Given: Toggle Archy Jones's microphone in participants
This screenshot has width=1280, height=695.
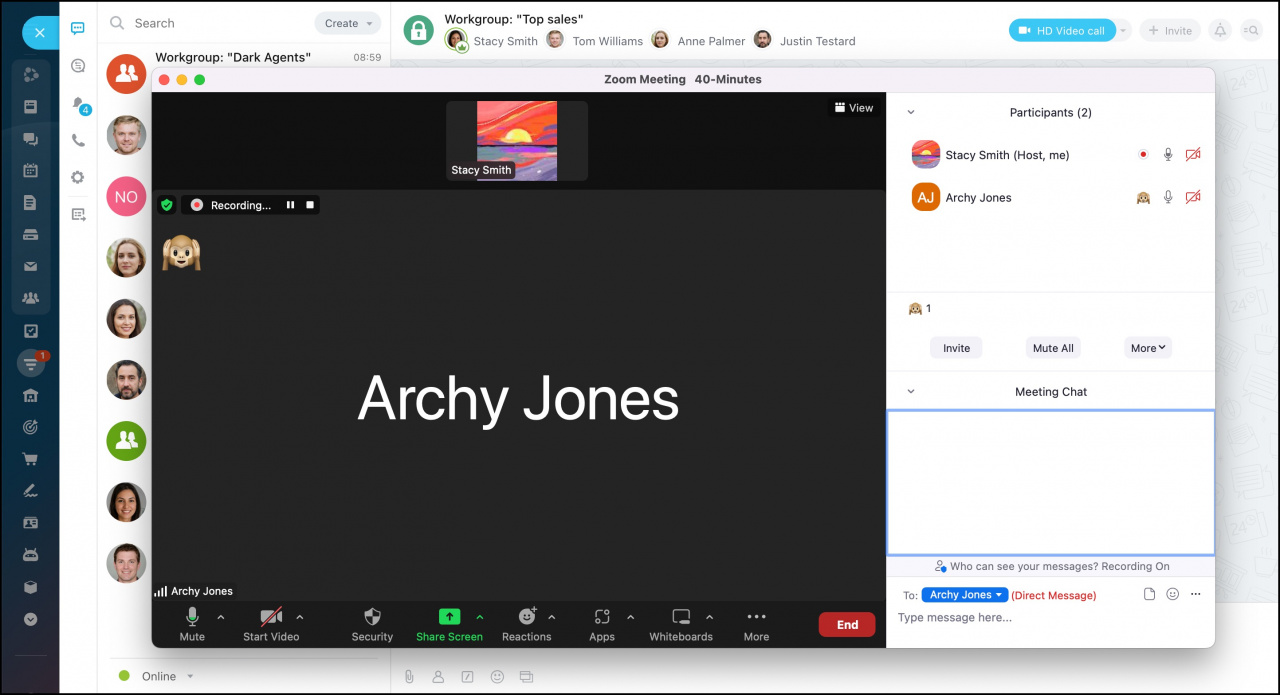Looking at the screenshot, I should click(x=1168, y=198).
